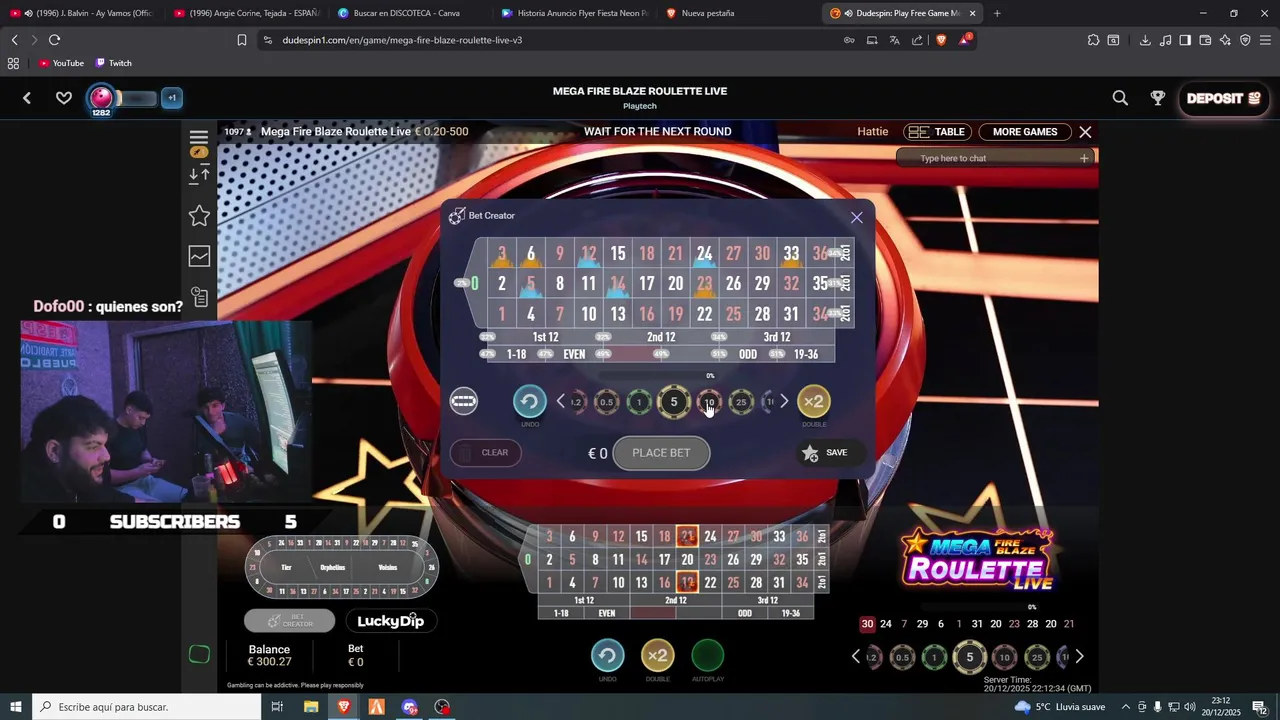Screen dimensions: 1280x720
Task: Bet on 1st 12 in Bet Creator
Action: pyautogui.click(x=545, y=337)
